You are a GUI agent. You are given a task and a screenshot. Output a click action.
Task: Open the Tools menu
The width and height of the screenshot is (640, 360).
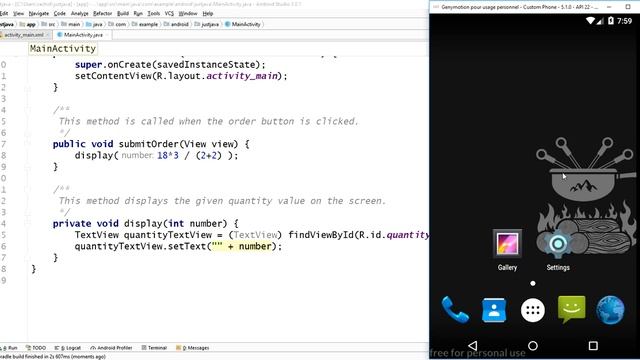153,13
